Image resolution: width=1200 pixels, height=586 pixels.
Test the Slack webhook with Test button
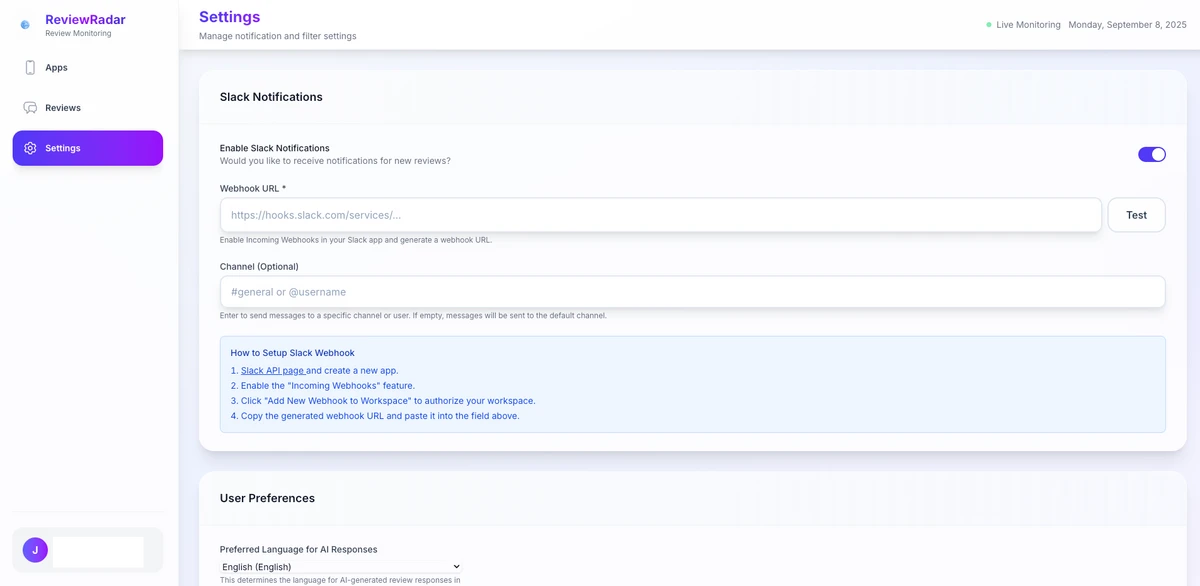click(1137, 215)
